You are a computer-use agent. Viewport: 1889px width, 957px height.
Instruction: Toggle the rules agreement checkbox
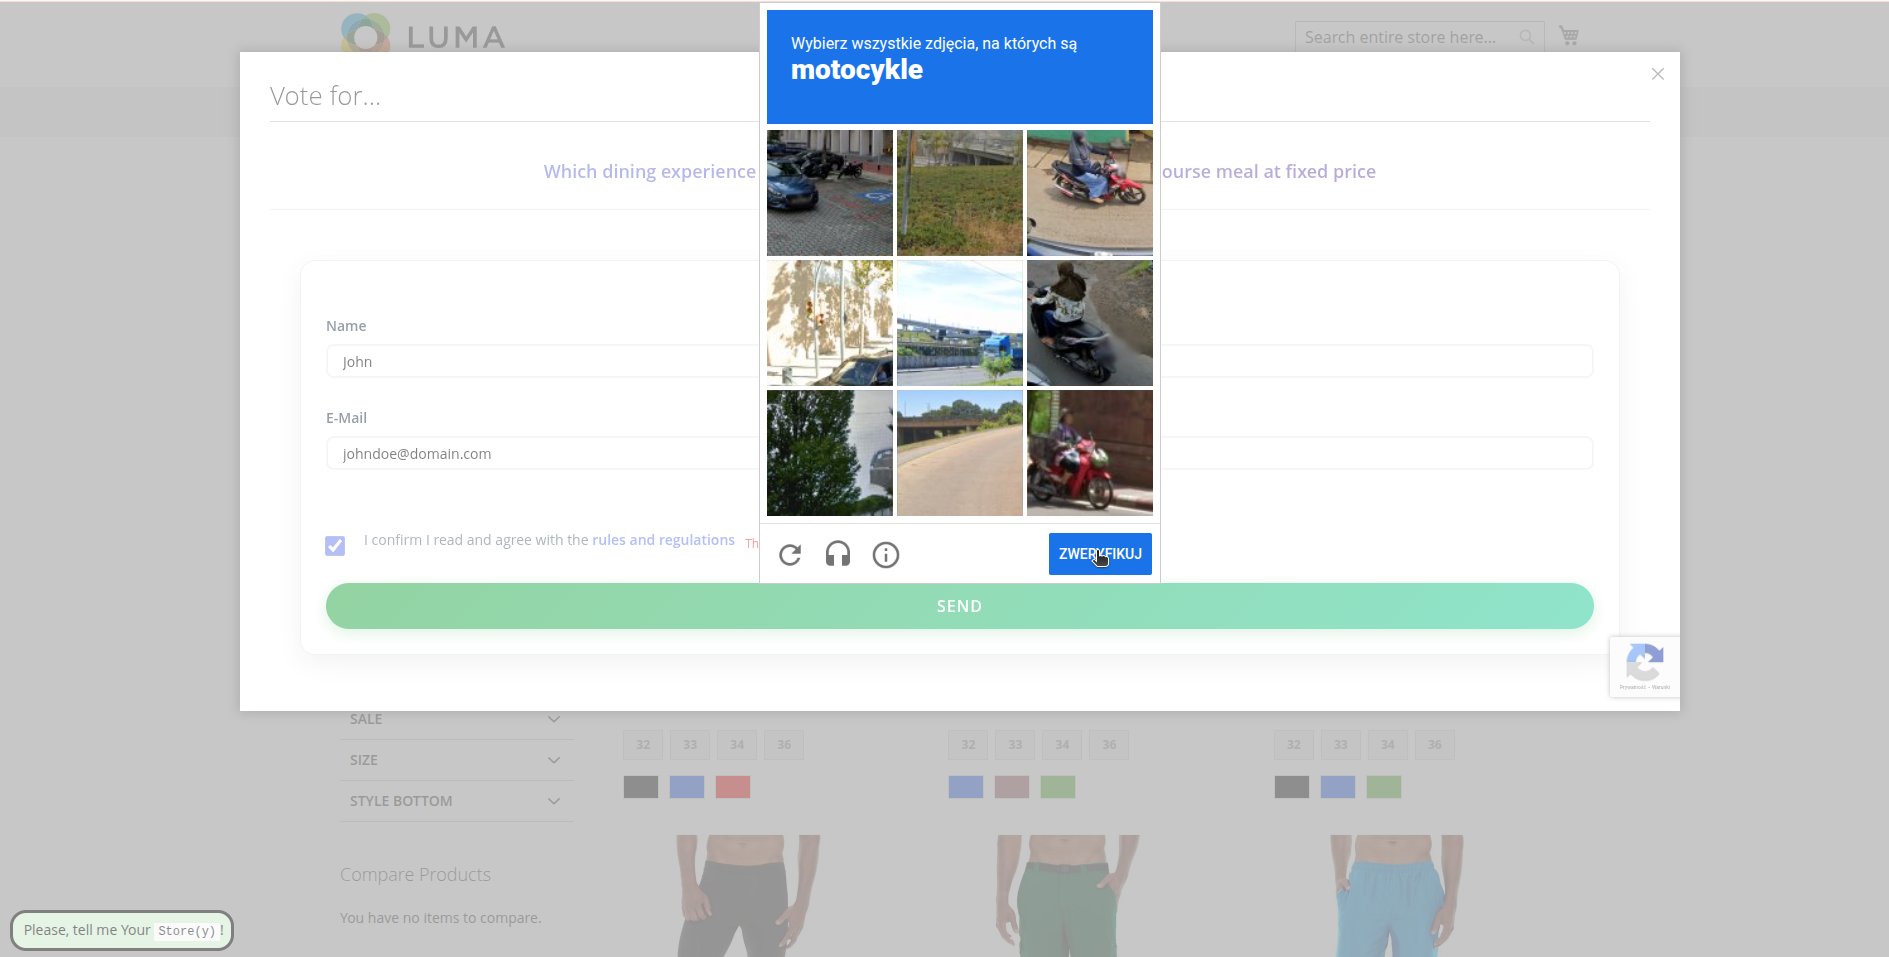[x=335, y=546]
